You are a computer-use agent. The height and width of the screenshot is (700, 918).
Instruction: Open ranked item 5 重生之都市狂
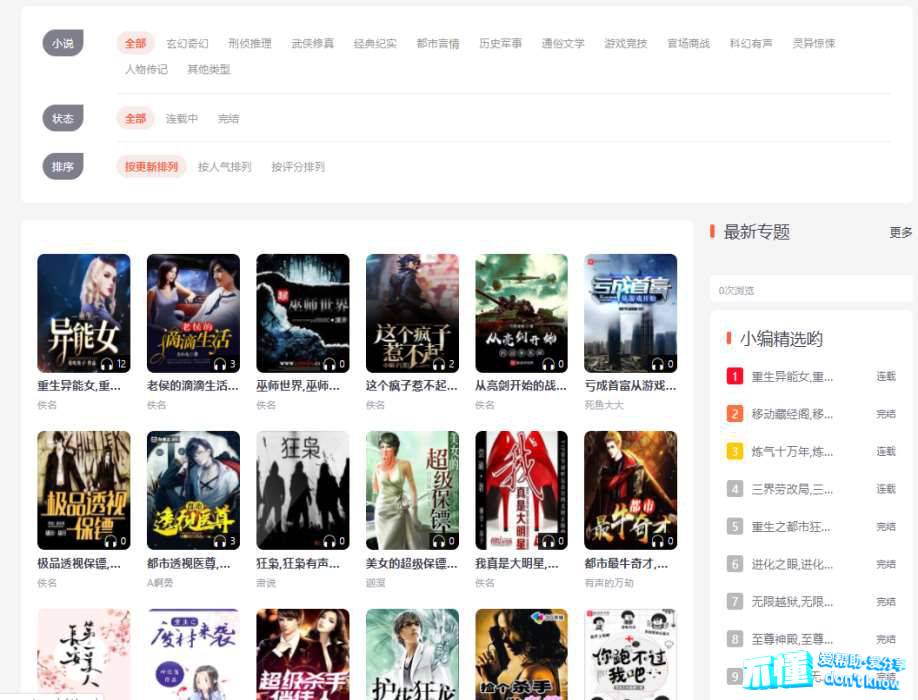[x=791, y=527]
